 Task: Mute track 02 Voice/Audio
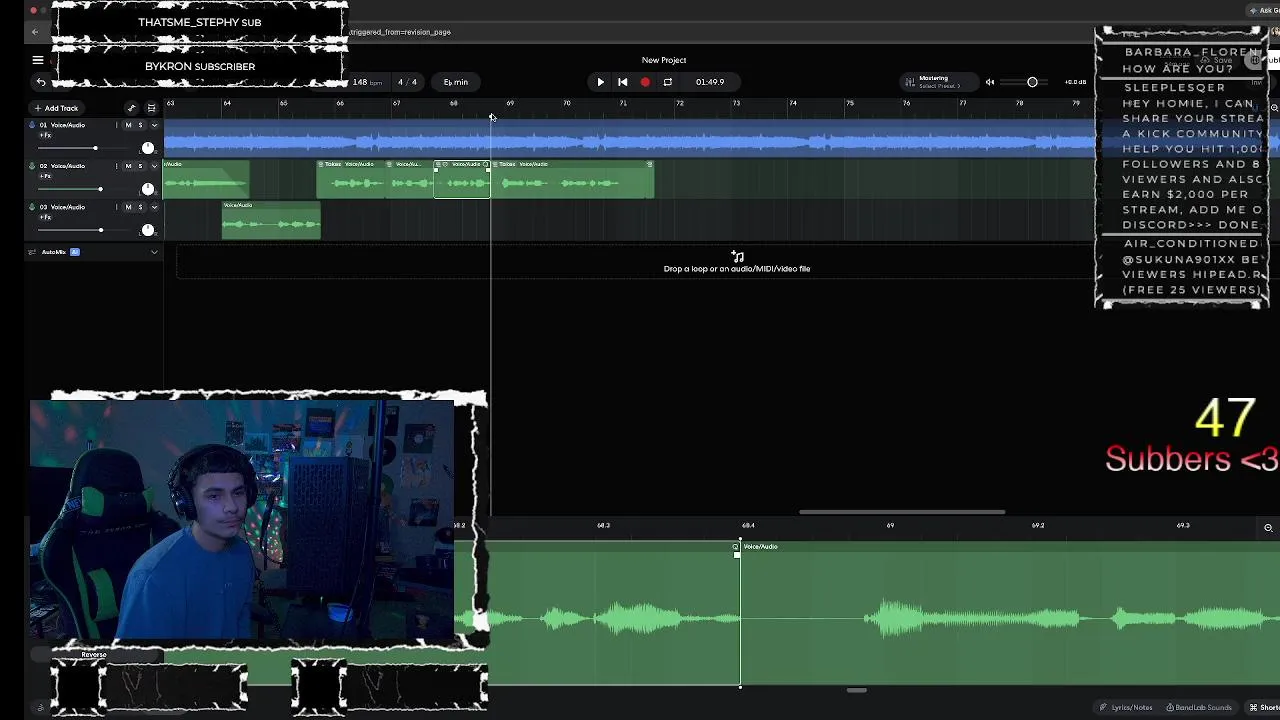point(128,166)
